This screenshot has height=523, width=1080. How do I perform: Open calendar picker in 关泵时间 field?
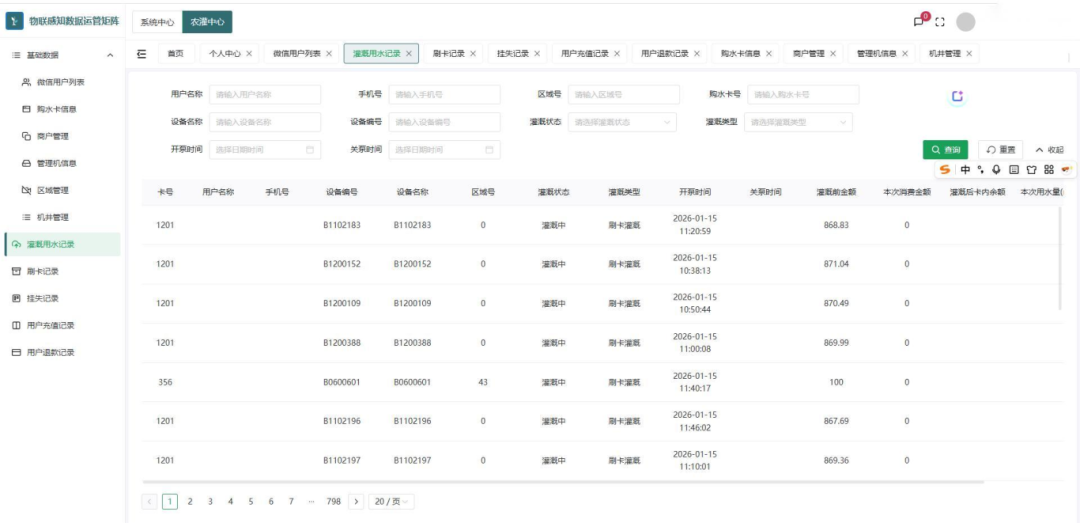click(x=489, y=150)
